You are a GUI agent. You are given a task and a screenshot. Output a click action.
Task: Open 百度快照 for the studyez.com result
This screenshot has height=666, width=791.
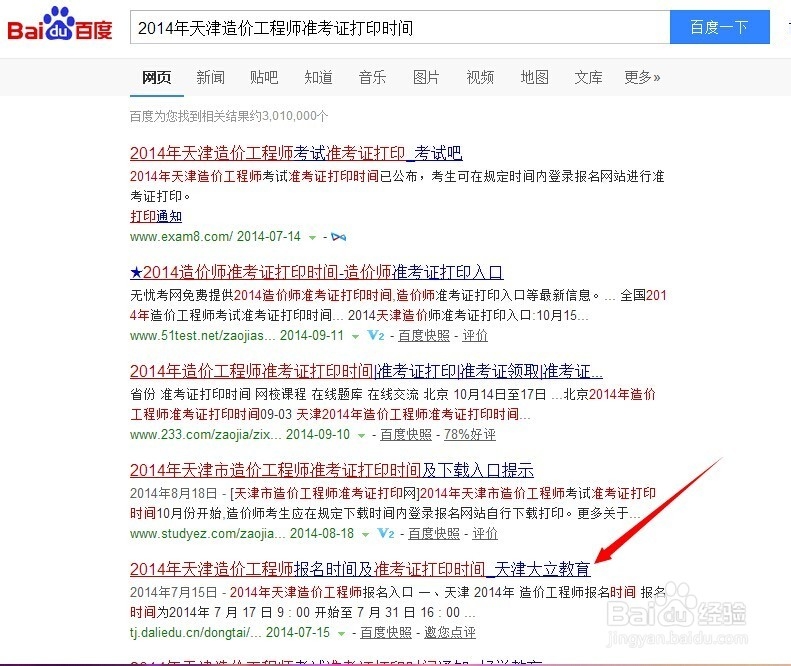pyautogui.click(x=434, y=533)
